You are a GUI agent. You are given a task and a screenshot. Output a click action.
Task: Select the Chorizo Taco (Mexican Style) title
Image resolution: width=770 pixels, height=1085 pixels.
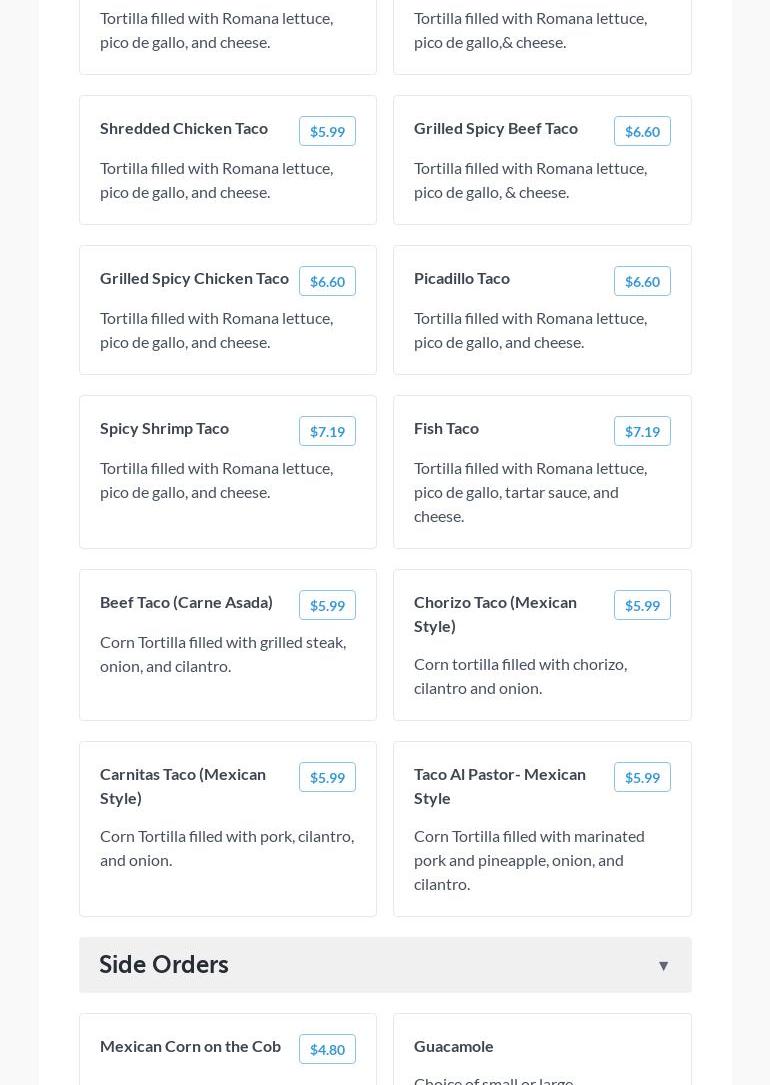coord(495,614)
